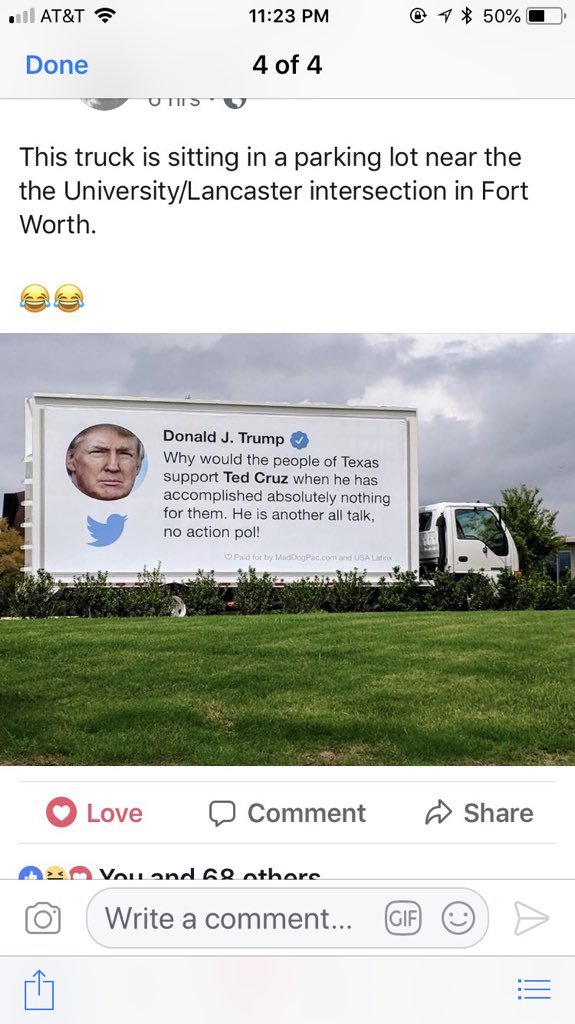This screenshot has height=1024, width=575.
Task: Tap the Comment button label
Action: [x=306, y=813]
